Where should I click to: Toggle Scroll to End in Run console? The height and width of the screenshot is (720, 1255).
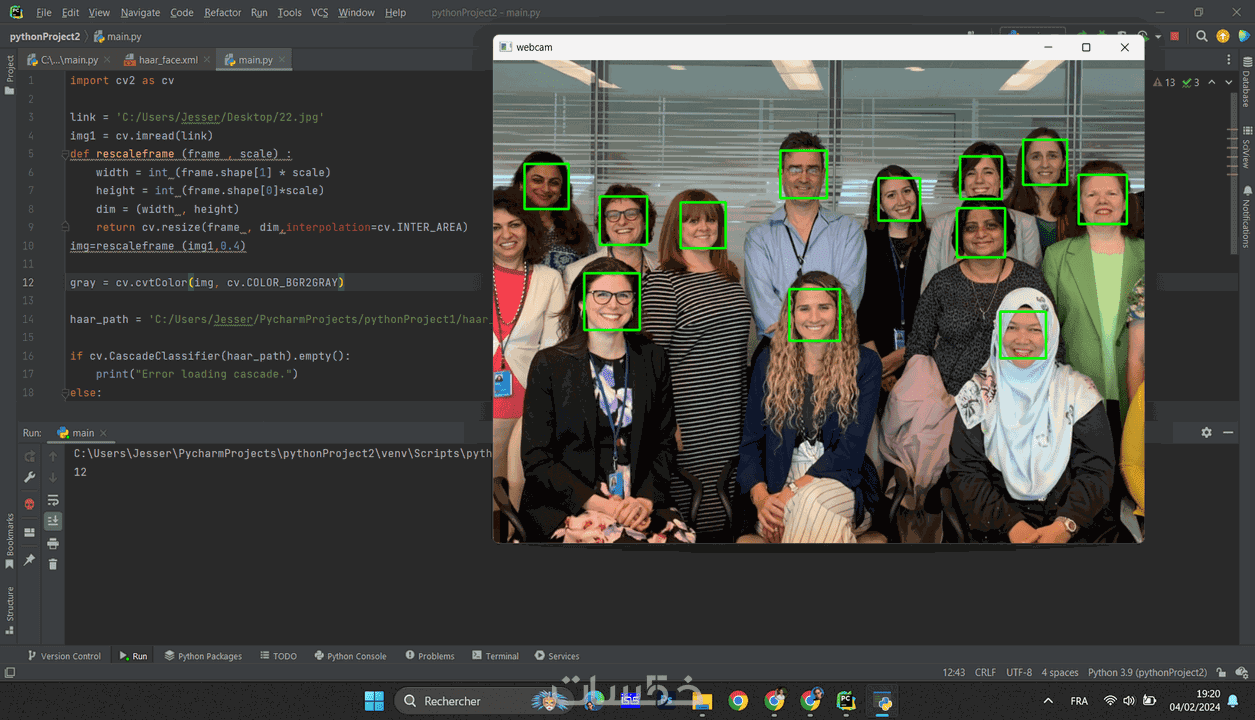[53, 521]
